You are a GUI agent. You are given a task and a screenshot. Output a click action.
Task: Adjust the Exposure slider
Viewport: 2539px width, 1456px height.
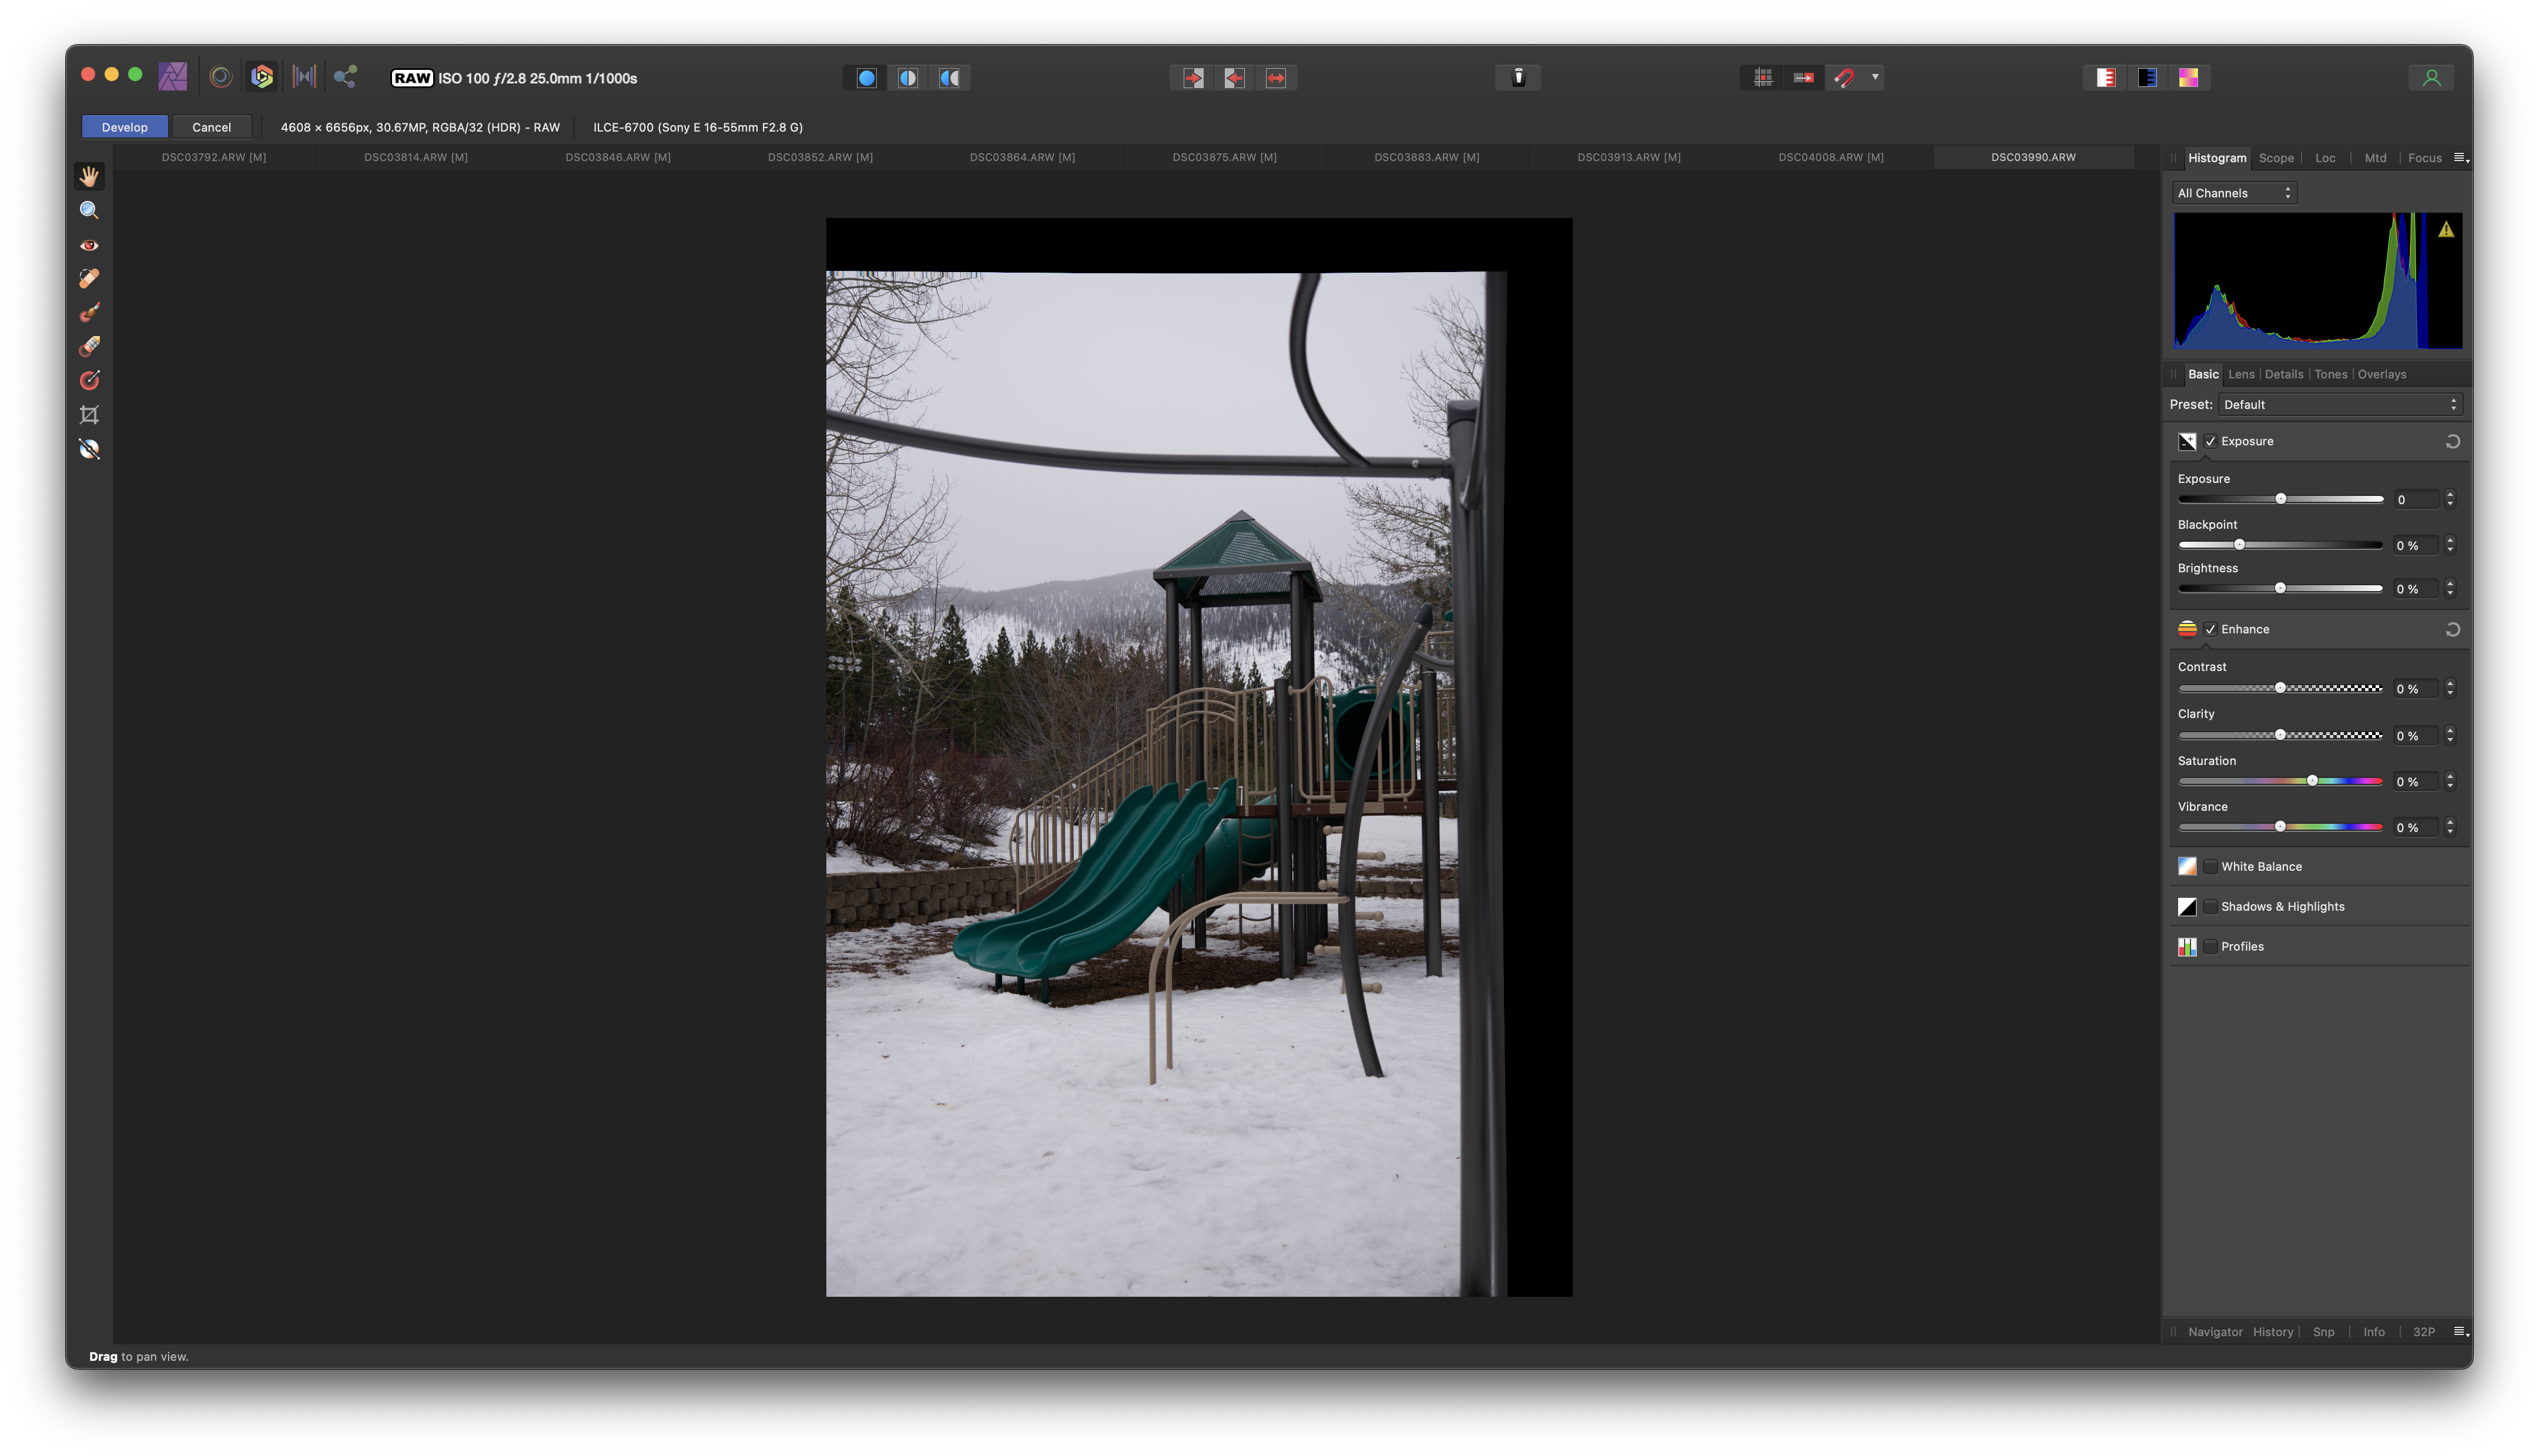(x=2280, y=499)
